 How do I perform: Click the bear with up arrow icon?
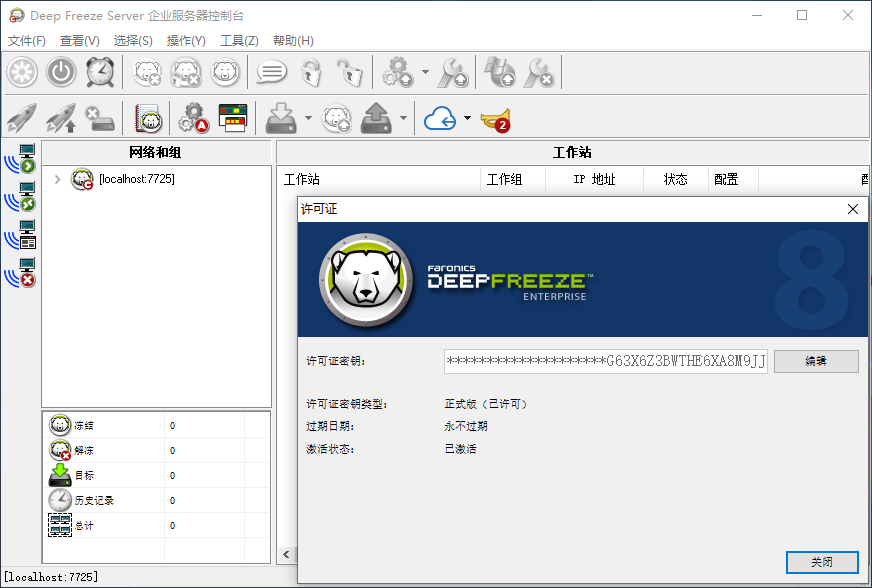(337, 118)
